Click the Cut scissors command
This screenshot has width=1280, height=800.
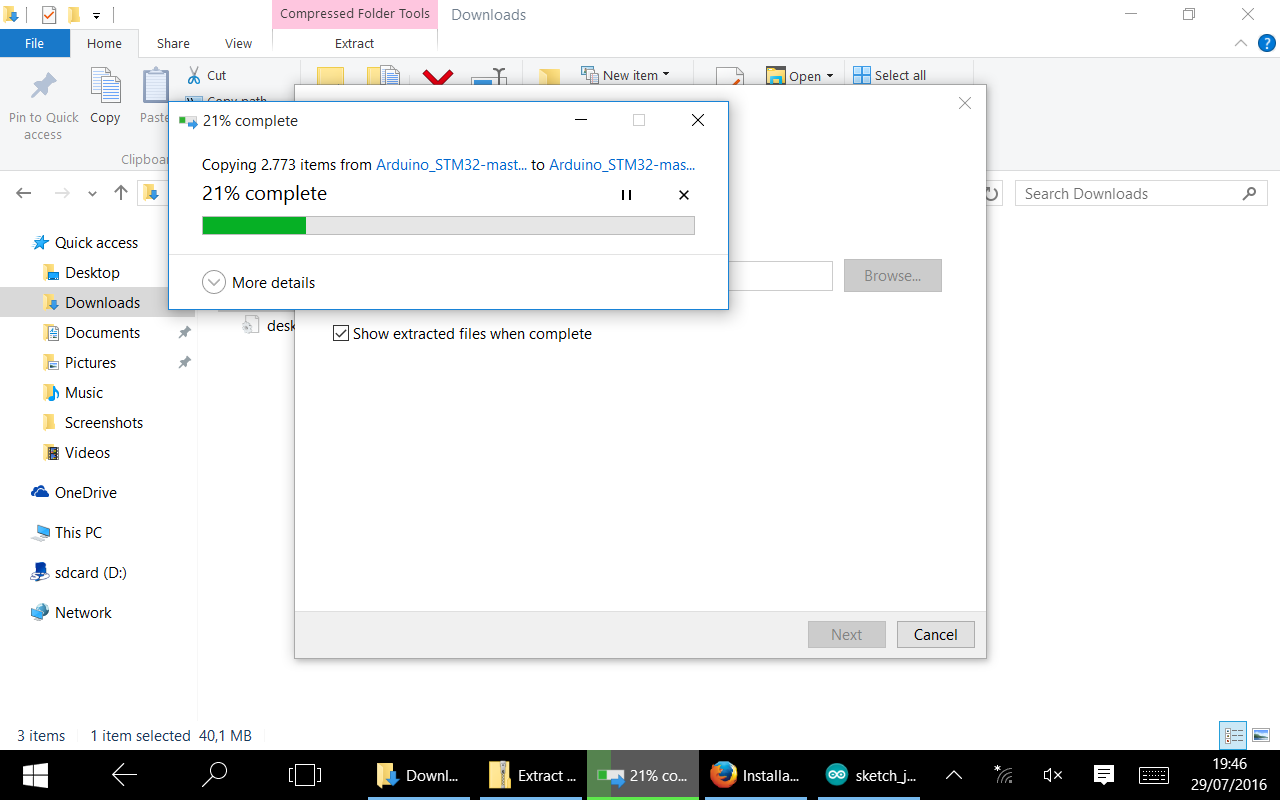(207, 75)
